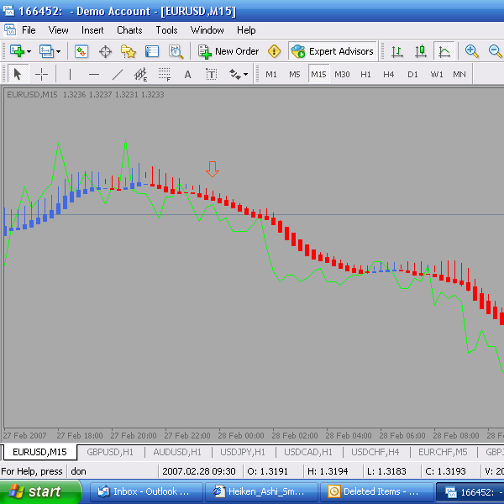Click the EURUSD,M15 chart price label
Screen dimensions: 504x504
tap(85, 95)
